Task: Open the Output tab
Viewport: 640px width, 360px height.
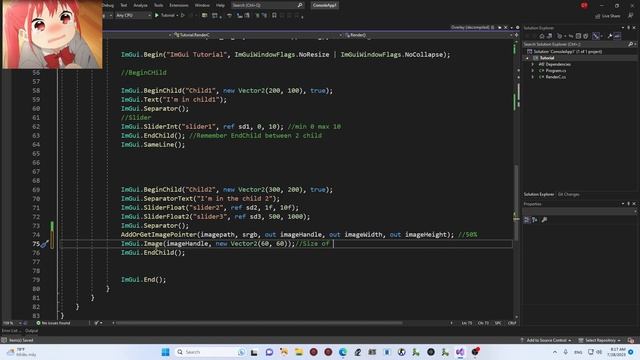Action: (x=31, y=331)
